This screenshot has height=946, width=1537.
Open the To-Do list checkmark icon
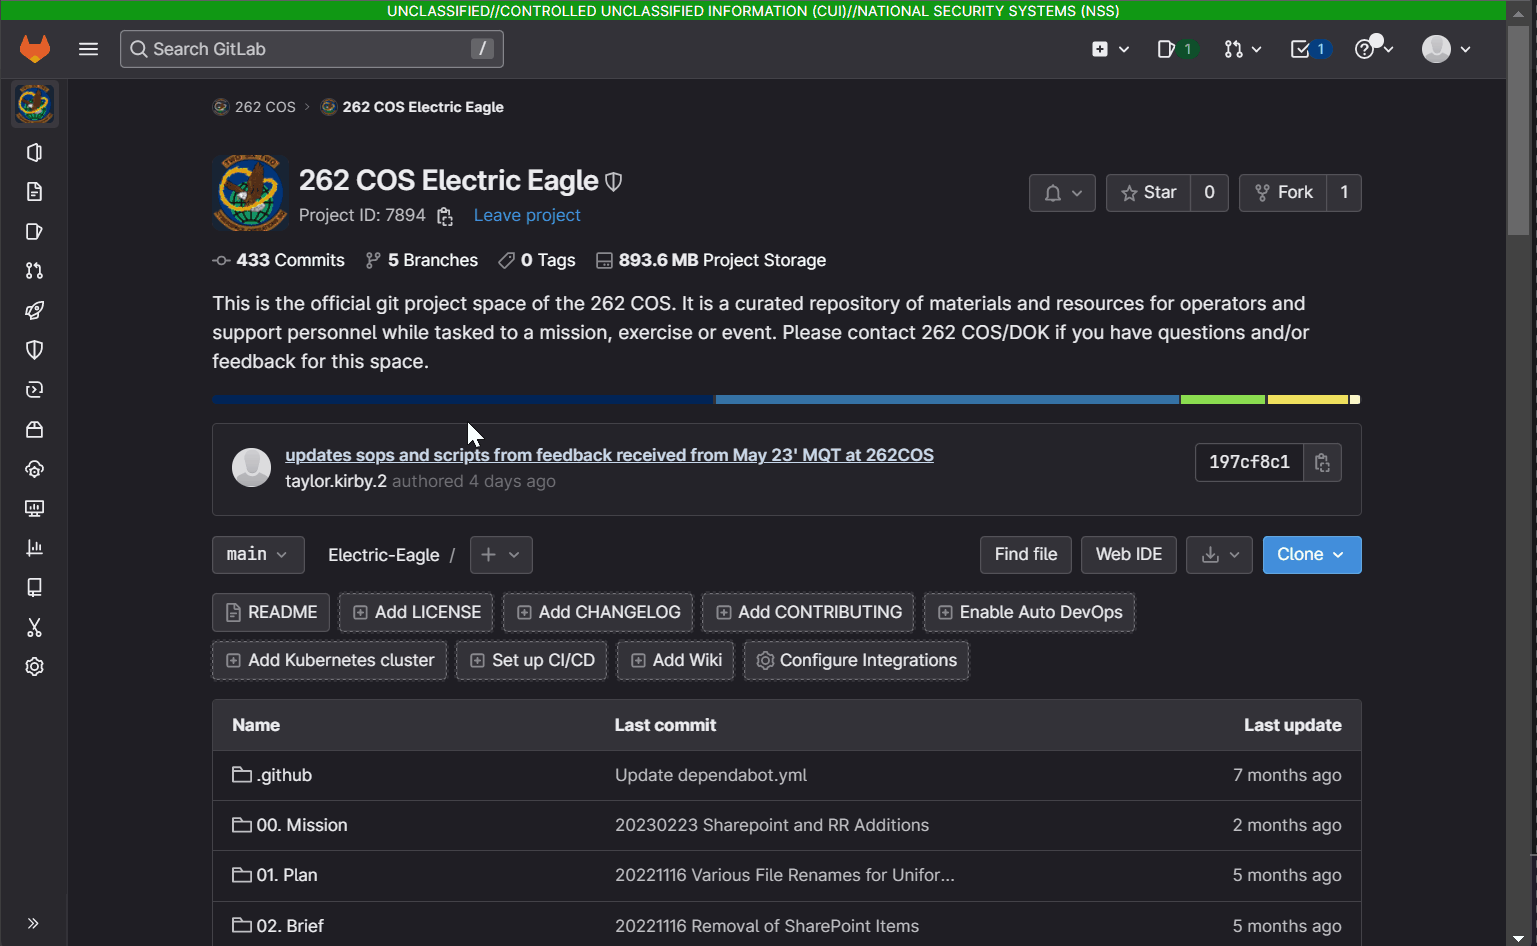1310,49
